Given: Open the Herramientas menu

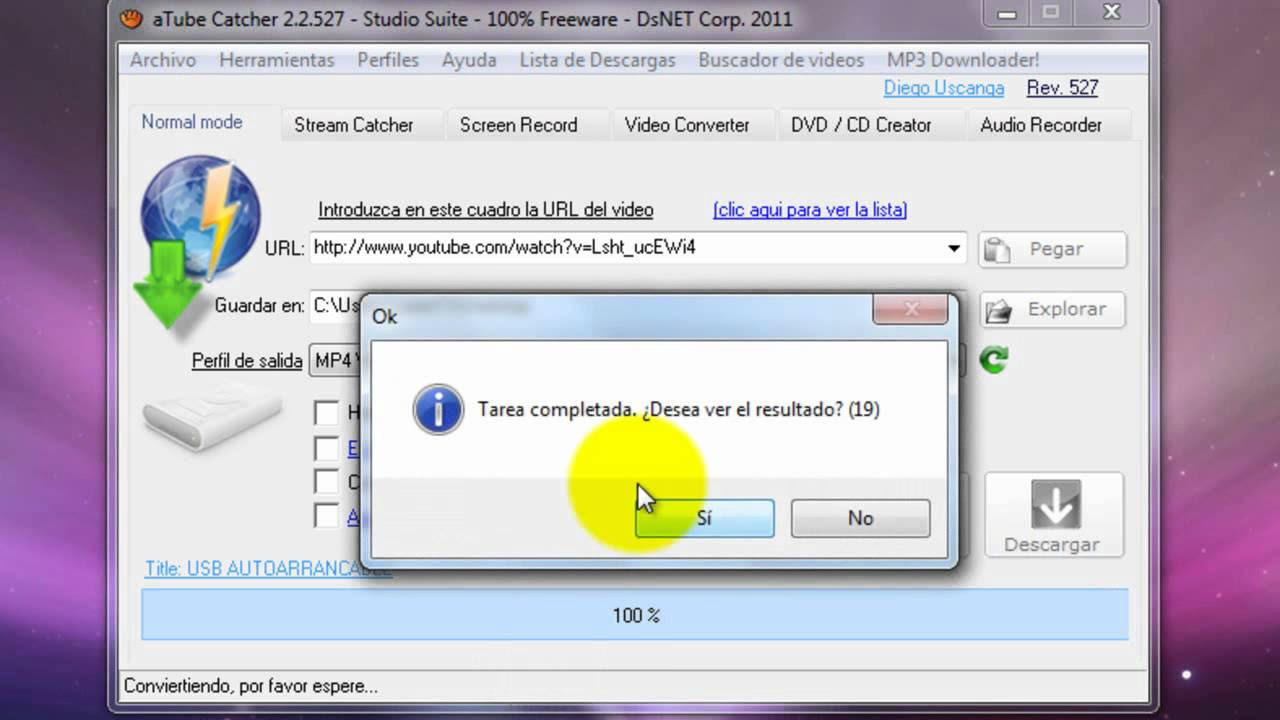Looking at the screenshot, I should tap(277, 60).
